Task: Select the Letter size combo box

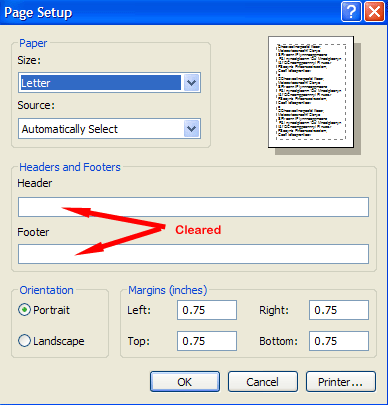Action: [109, 82]
